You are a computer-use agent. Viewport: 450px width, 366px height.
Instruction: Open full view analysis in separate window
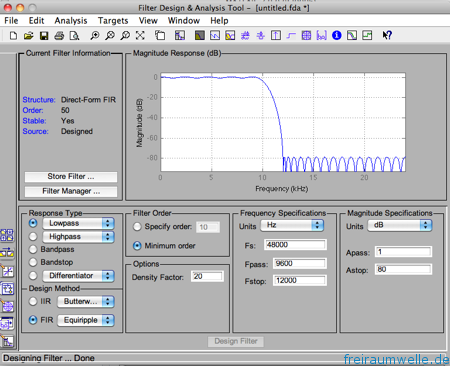(x=160, y=35)
